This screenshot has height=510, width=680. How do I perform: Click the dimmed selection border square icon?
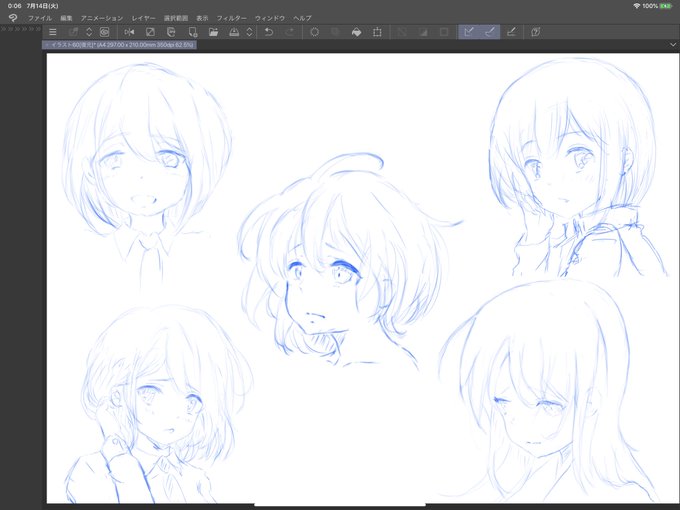pyautogui.click(x=444, y=32)
